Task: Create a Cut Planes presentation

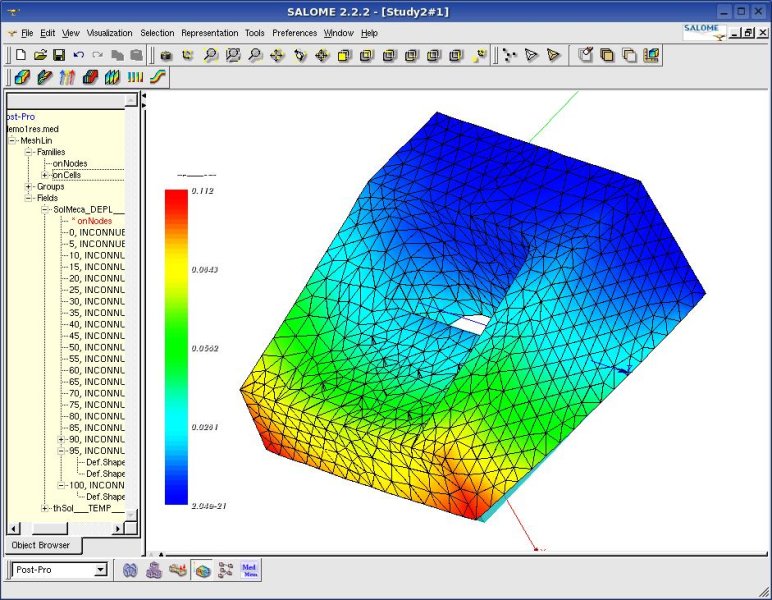Action: click(112, 77)
